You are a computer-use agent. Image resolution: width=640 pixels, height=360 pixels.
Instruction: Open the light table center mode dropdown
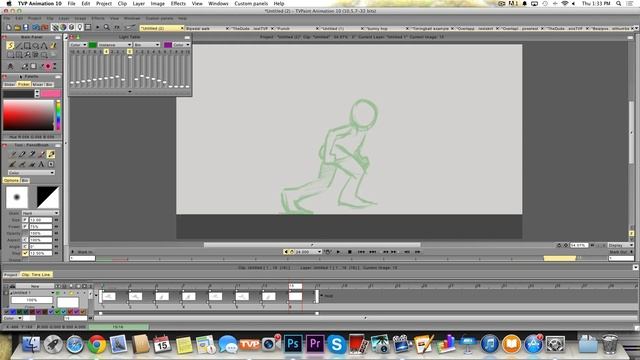click(x=114, y=44)
